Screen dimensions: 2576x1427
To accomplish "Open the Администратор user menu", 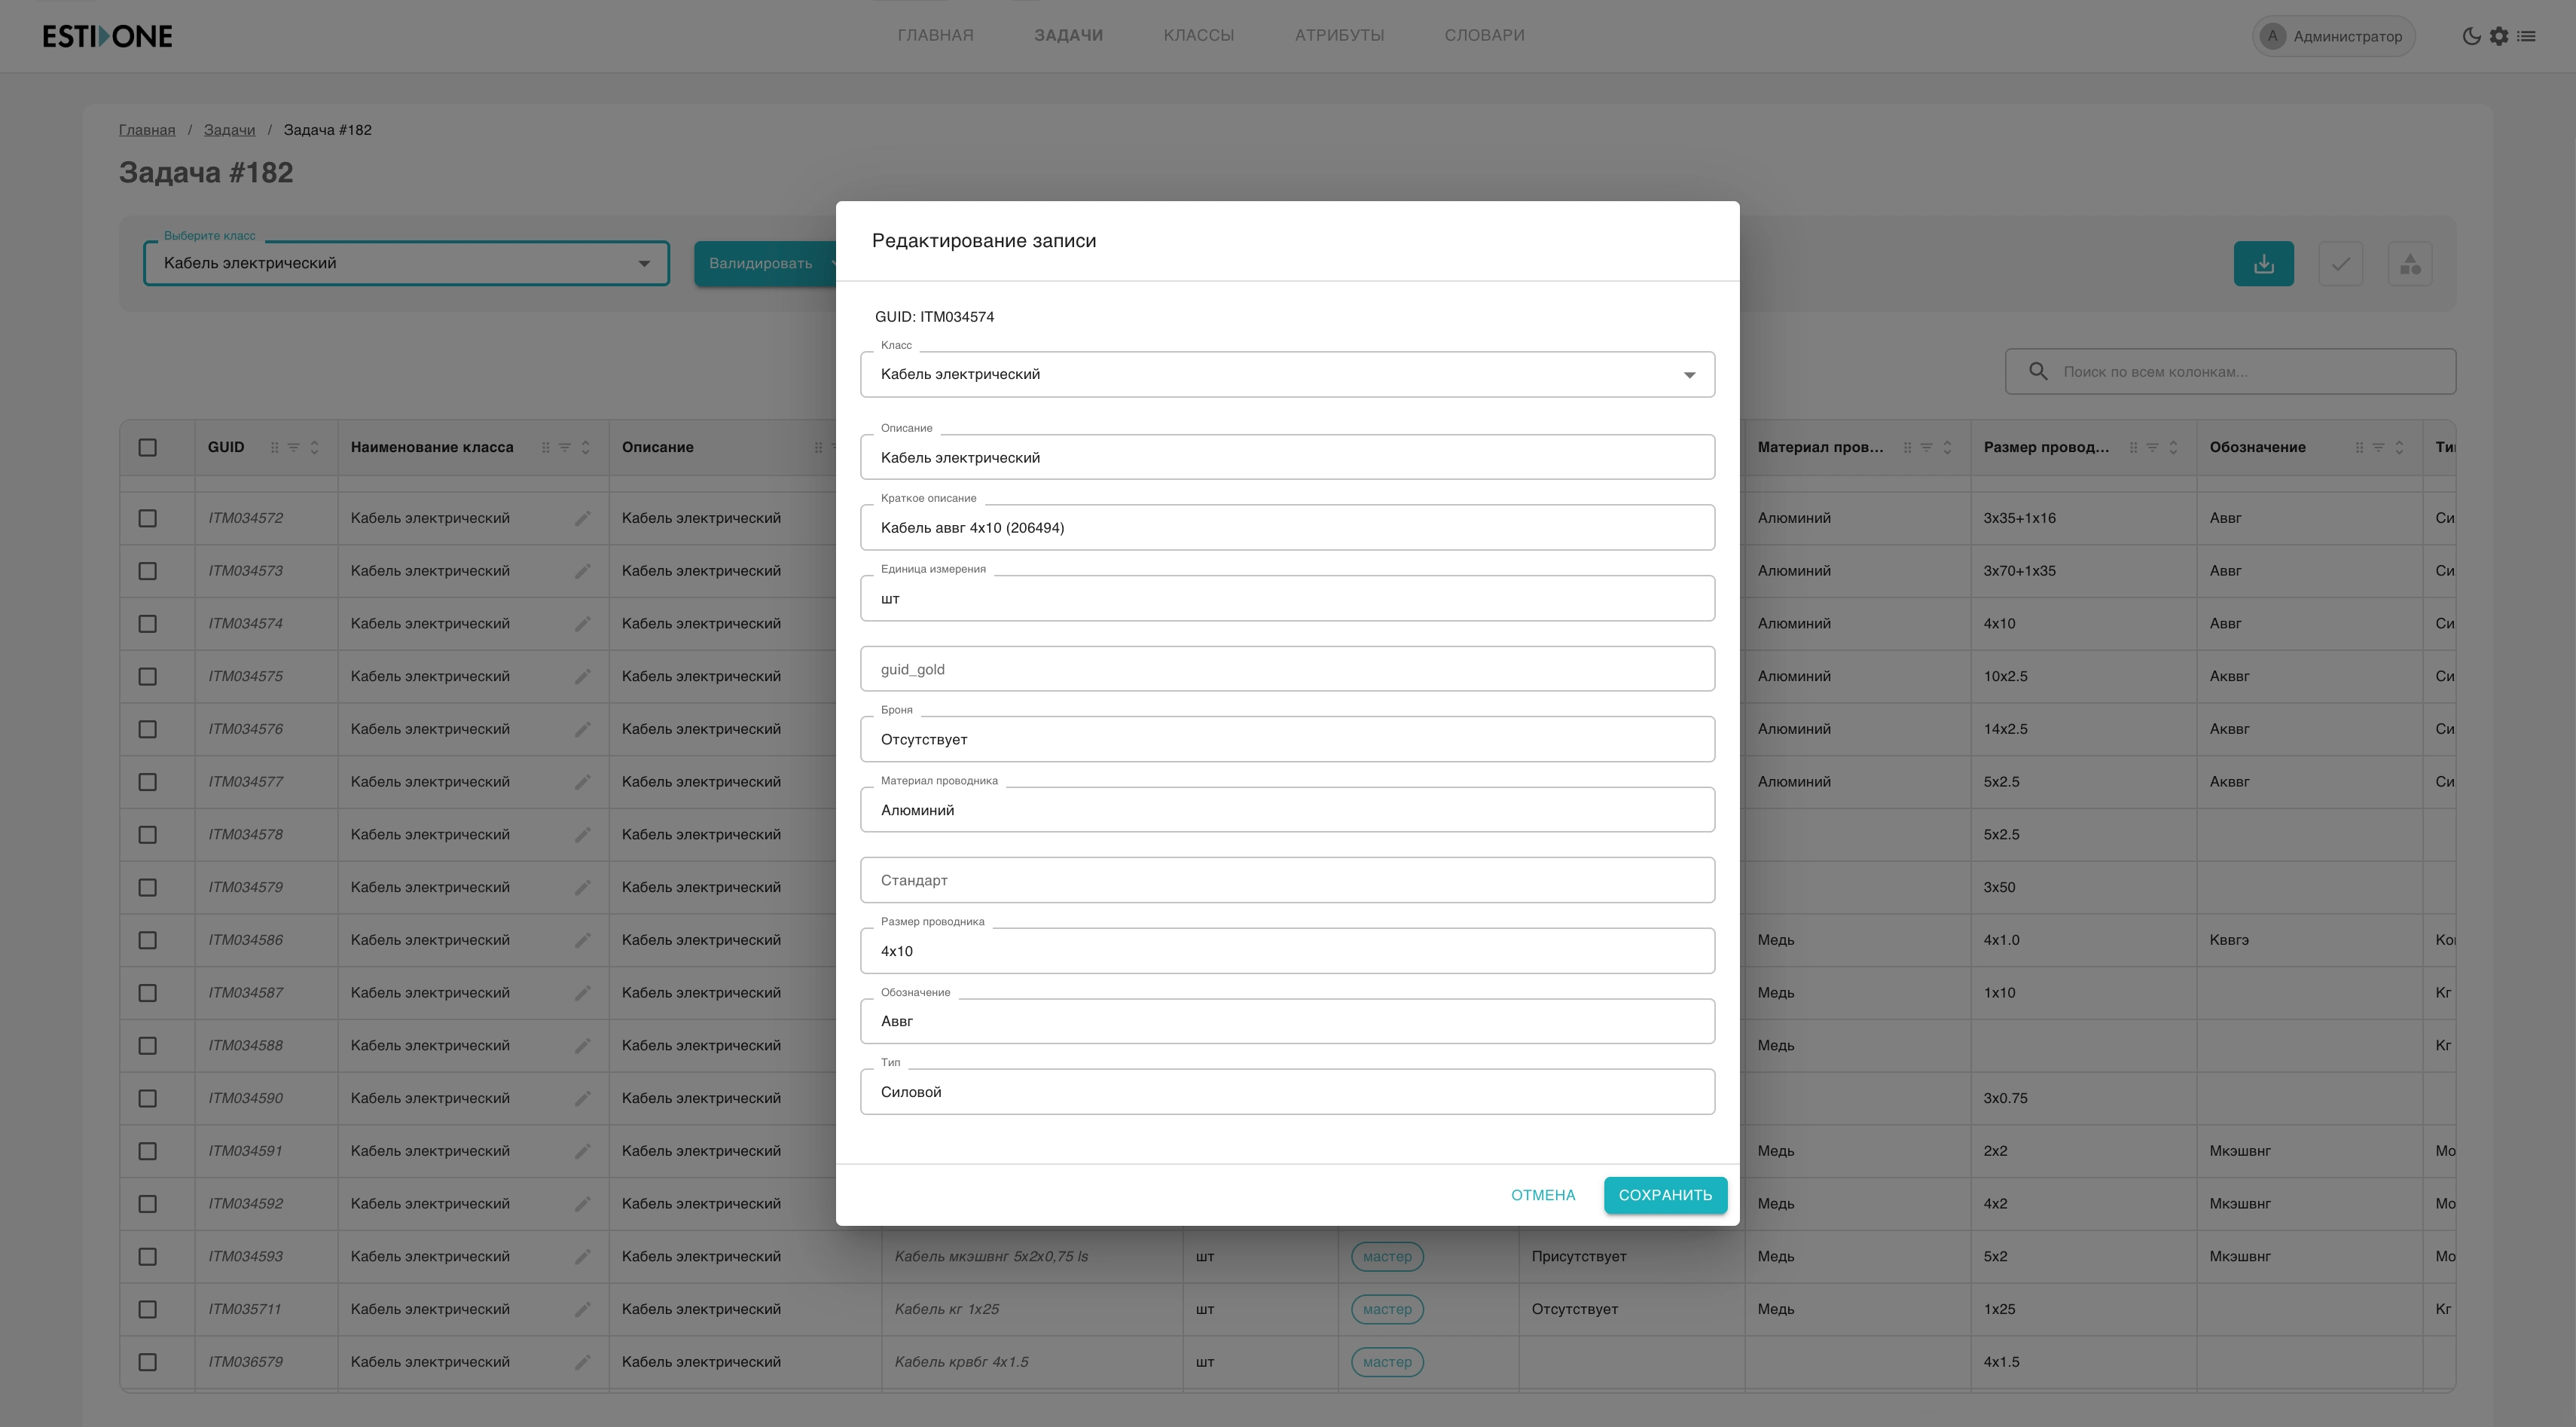I will point(2333,36).
